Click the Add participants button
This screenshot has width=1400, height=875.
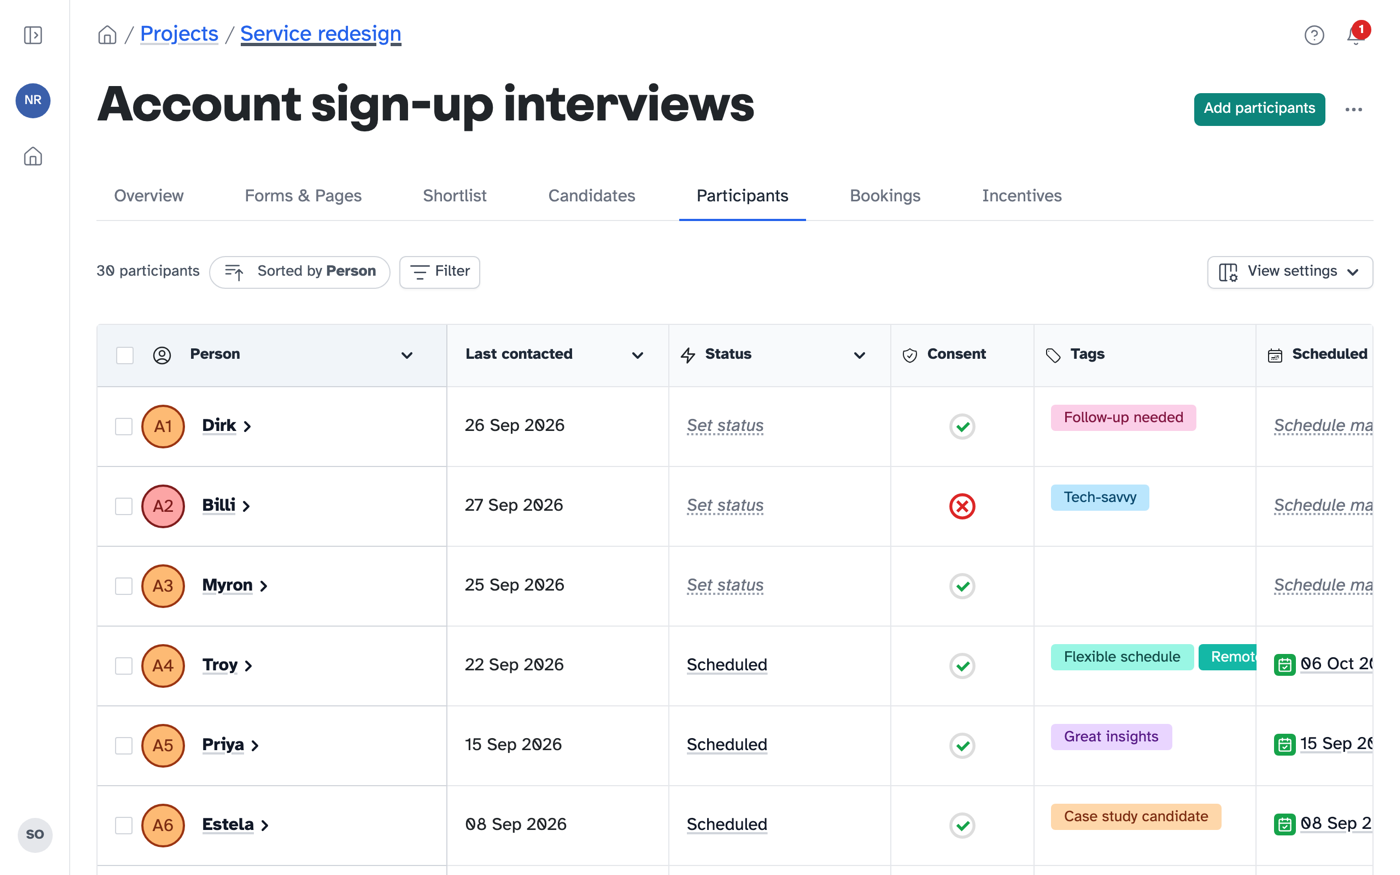tap(1259, 109)
